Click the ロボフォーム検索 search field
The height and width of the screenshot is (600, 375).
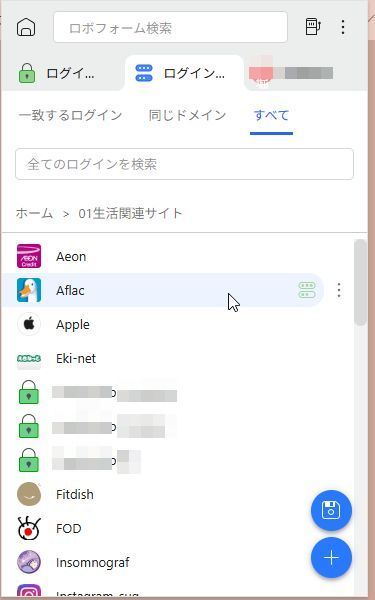click(170, 27)
